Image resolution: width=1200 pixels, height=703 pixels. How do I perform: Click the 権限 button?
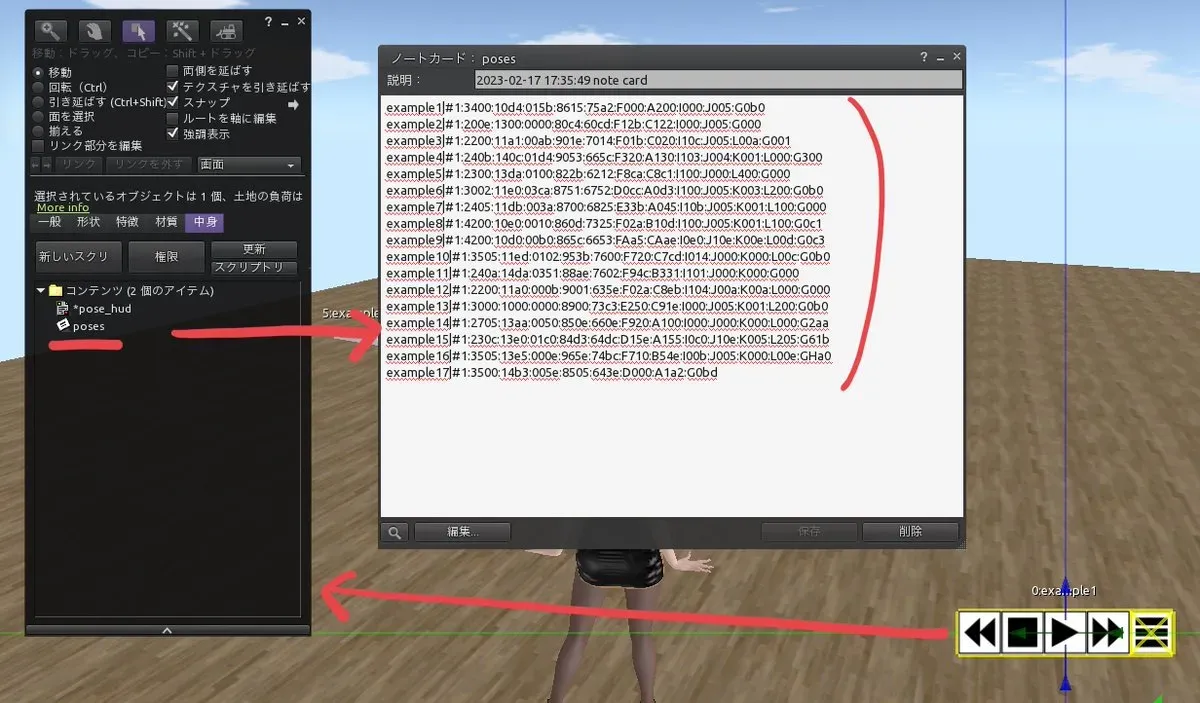[166, 257]
